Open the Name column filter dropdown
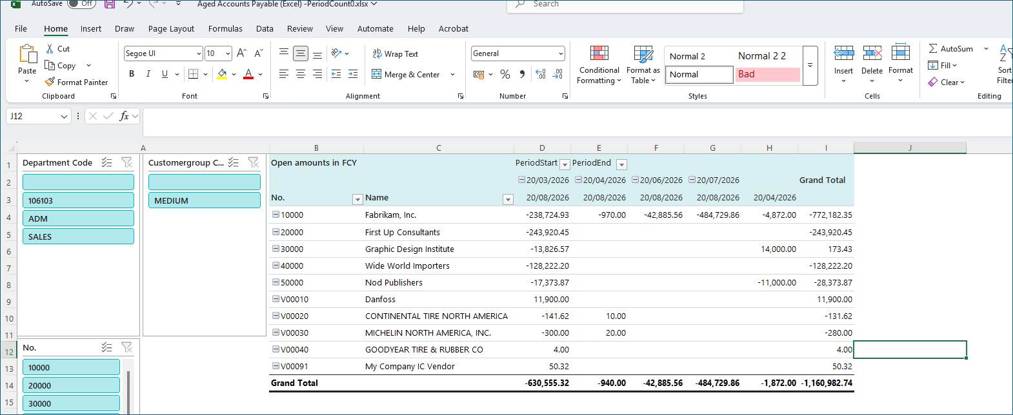Viewport: 1013px width, 415px height. coord(508,199)
